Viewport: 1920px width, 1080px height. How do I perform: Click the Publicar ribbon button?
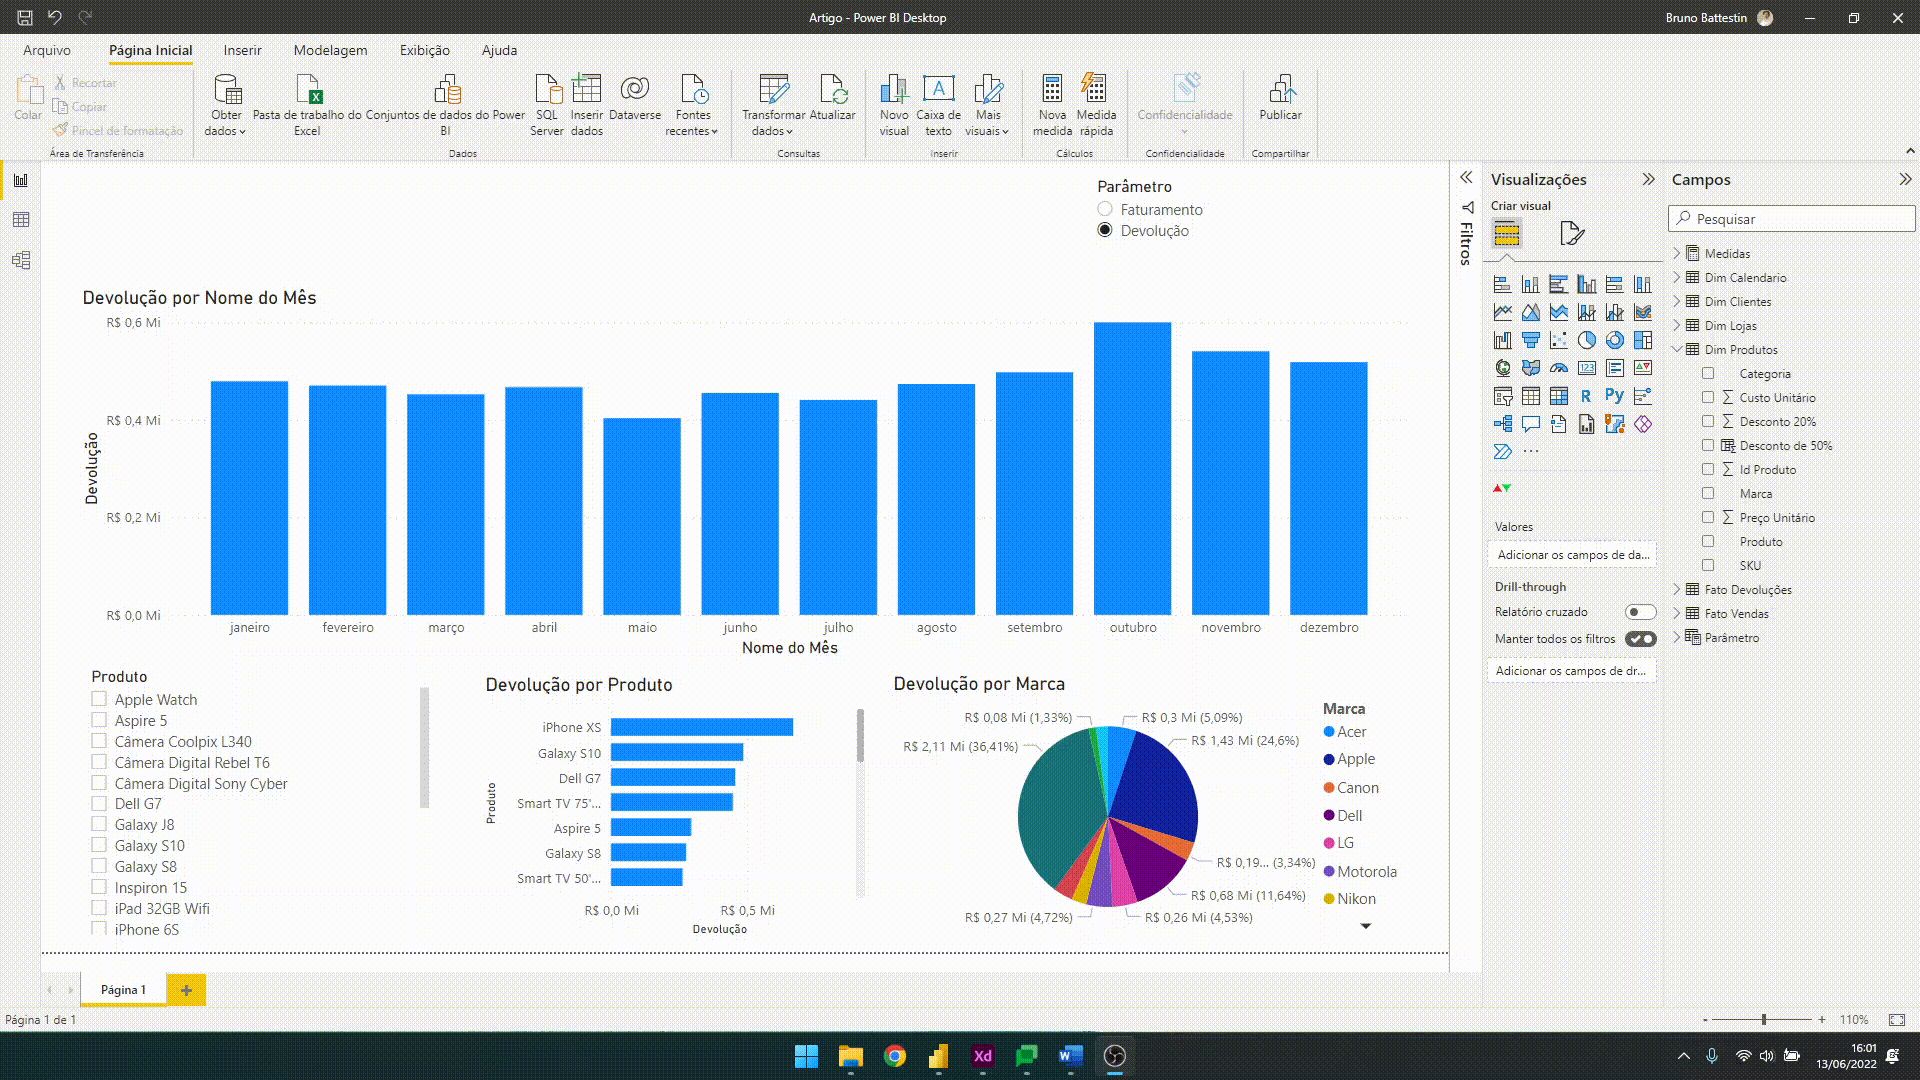tap(1280, 98)
